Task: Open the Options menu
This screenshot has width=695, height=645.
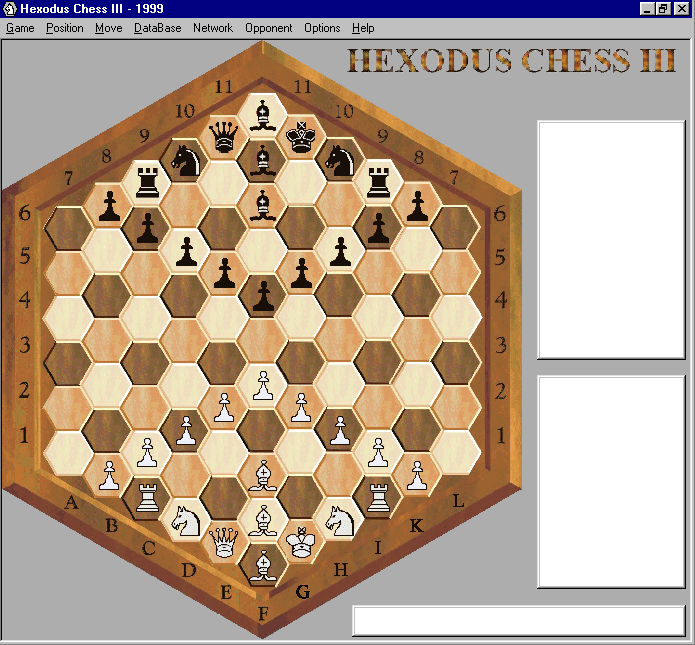Action: tap(322, 28)
